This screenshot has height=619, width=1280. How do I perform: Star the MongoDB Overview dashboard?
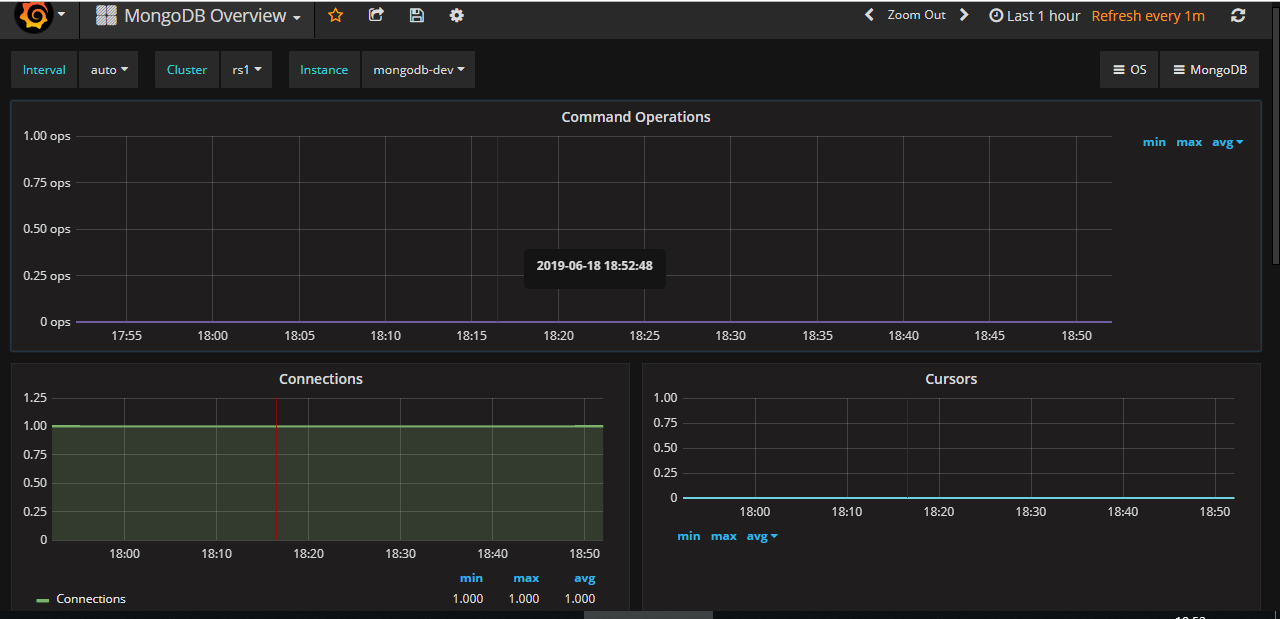coord(336,15)
